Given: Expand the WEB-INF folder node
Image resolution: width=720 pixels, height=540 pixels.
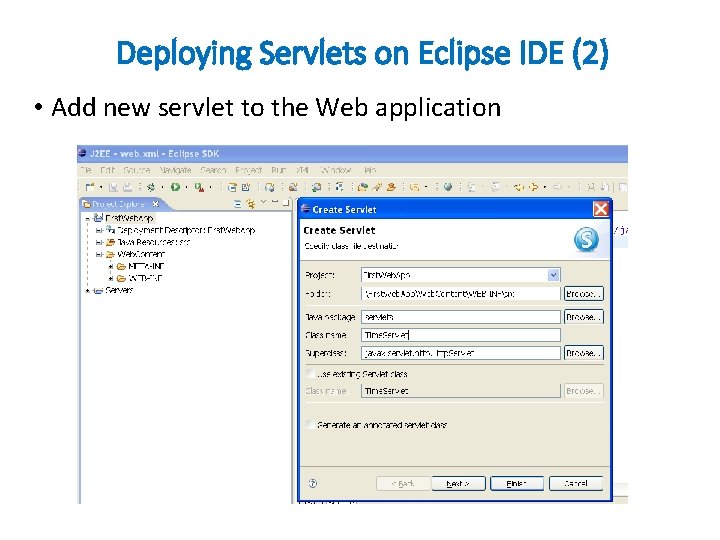Looking at the screenshot, I should point(111,278).
